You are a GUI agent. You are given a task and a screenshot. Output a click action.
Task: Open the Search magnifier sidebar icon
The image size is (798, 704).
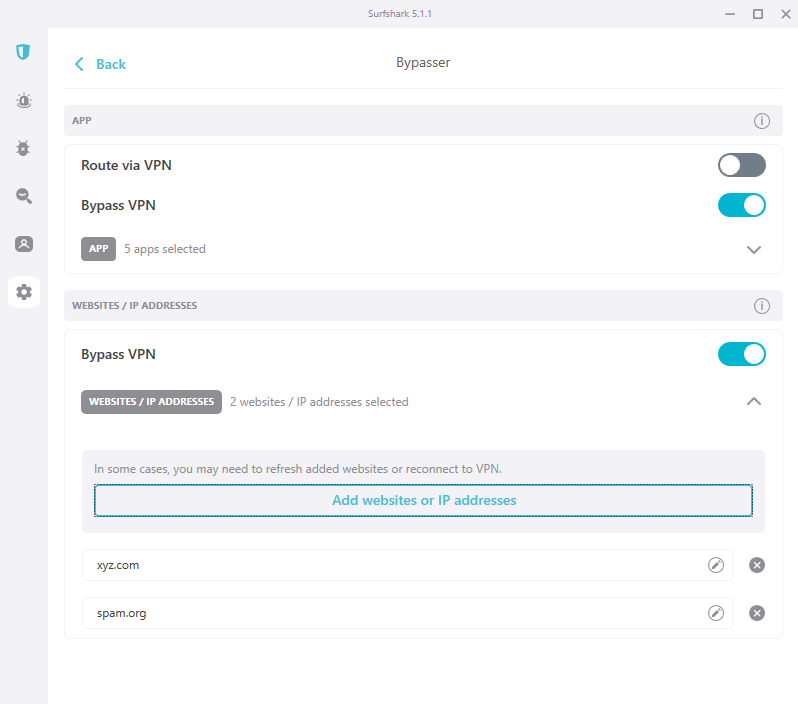[23, 196]
